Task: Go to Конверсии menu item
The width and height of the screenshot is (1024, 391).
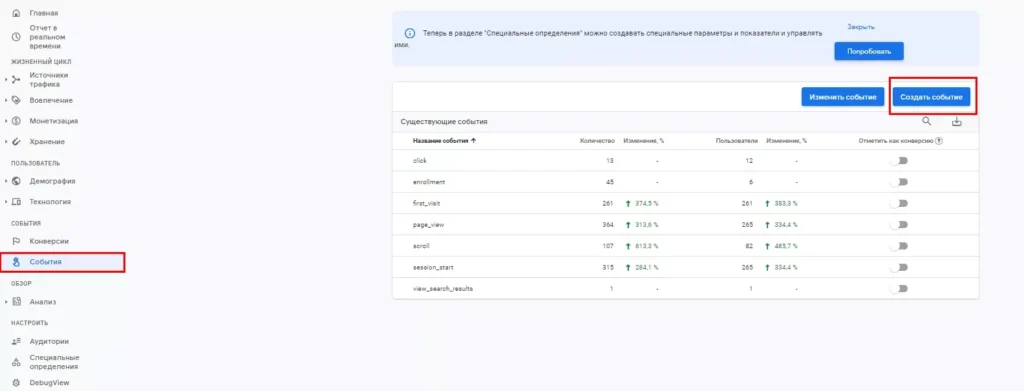Action: [x=49, y=241]
